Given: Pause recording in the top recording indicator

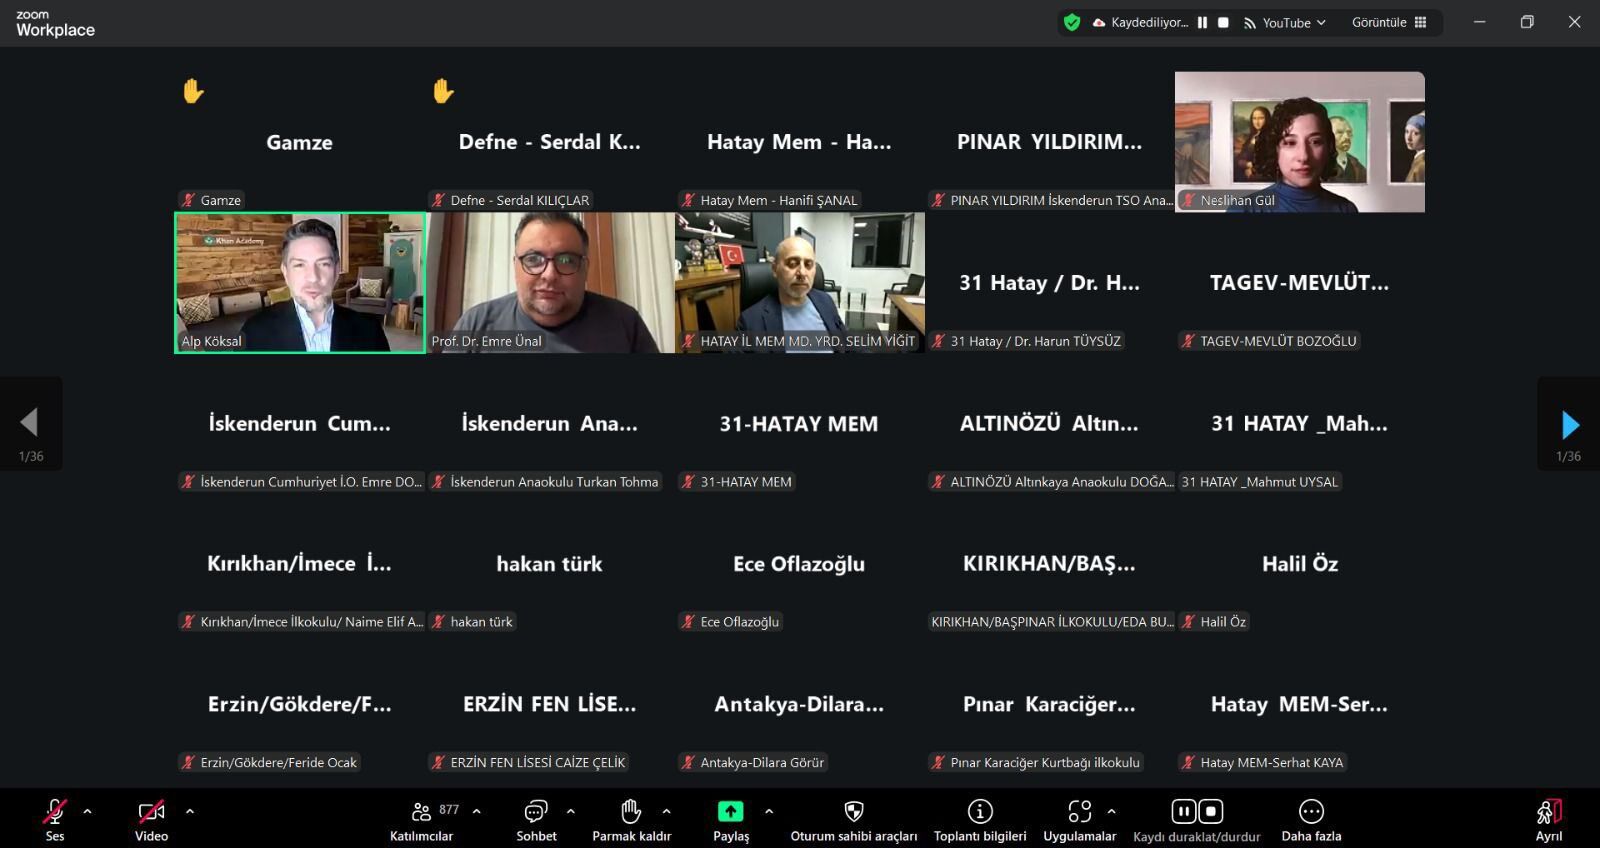Looking at the screenshot, I should pyautogui.click(x=1202, y=22).
